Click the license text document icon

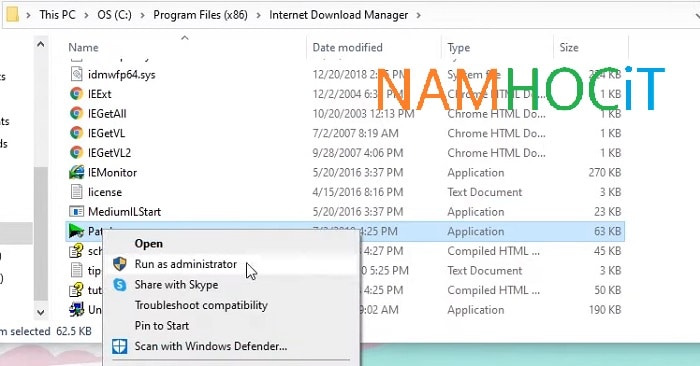(76, 192)
